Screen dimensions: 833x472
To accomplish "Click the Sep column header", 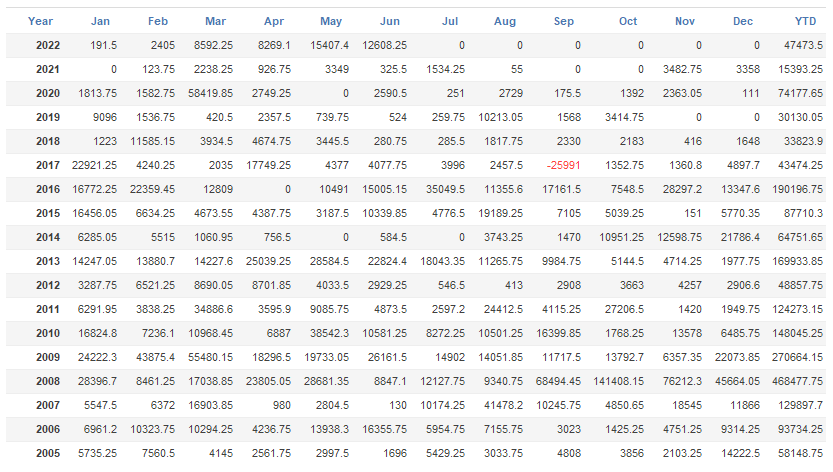I will pos(564,21).
